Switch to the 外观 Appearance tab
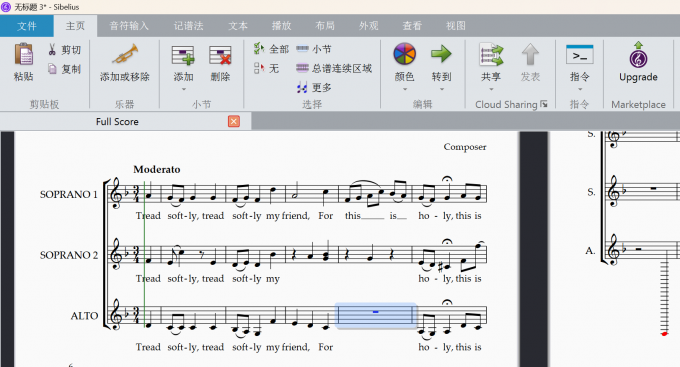 (x=369, y=26)
